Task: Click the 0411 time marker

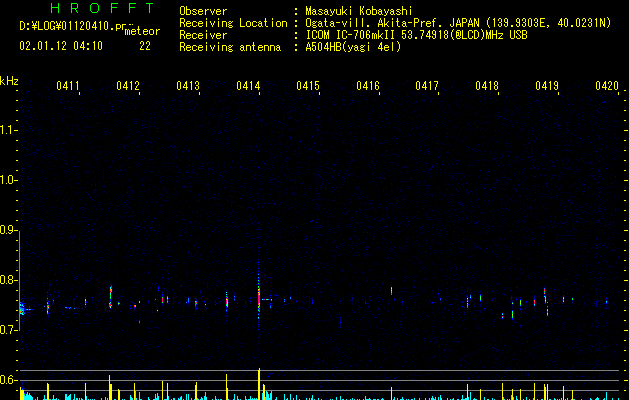Action: [x=67, y=86]
